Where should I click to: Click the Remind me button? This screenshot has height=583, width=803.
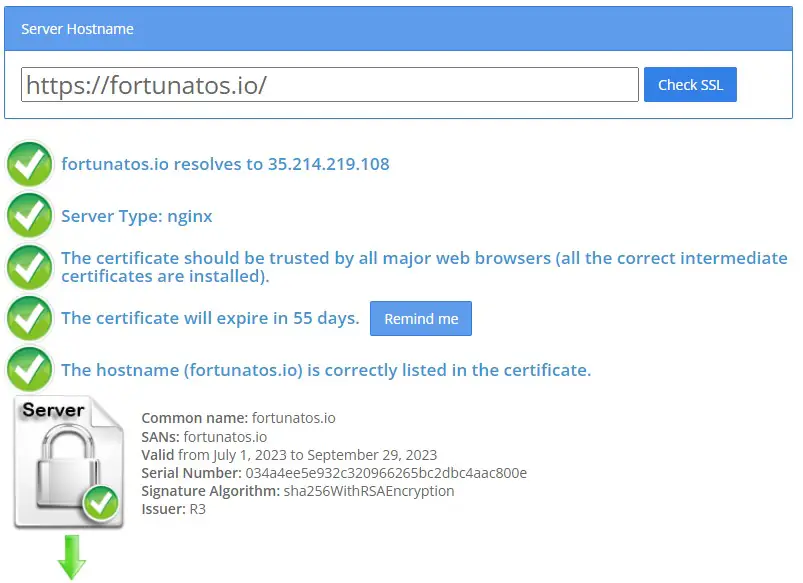point(420,319)
